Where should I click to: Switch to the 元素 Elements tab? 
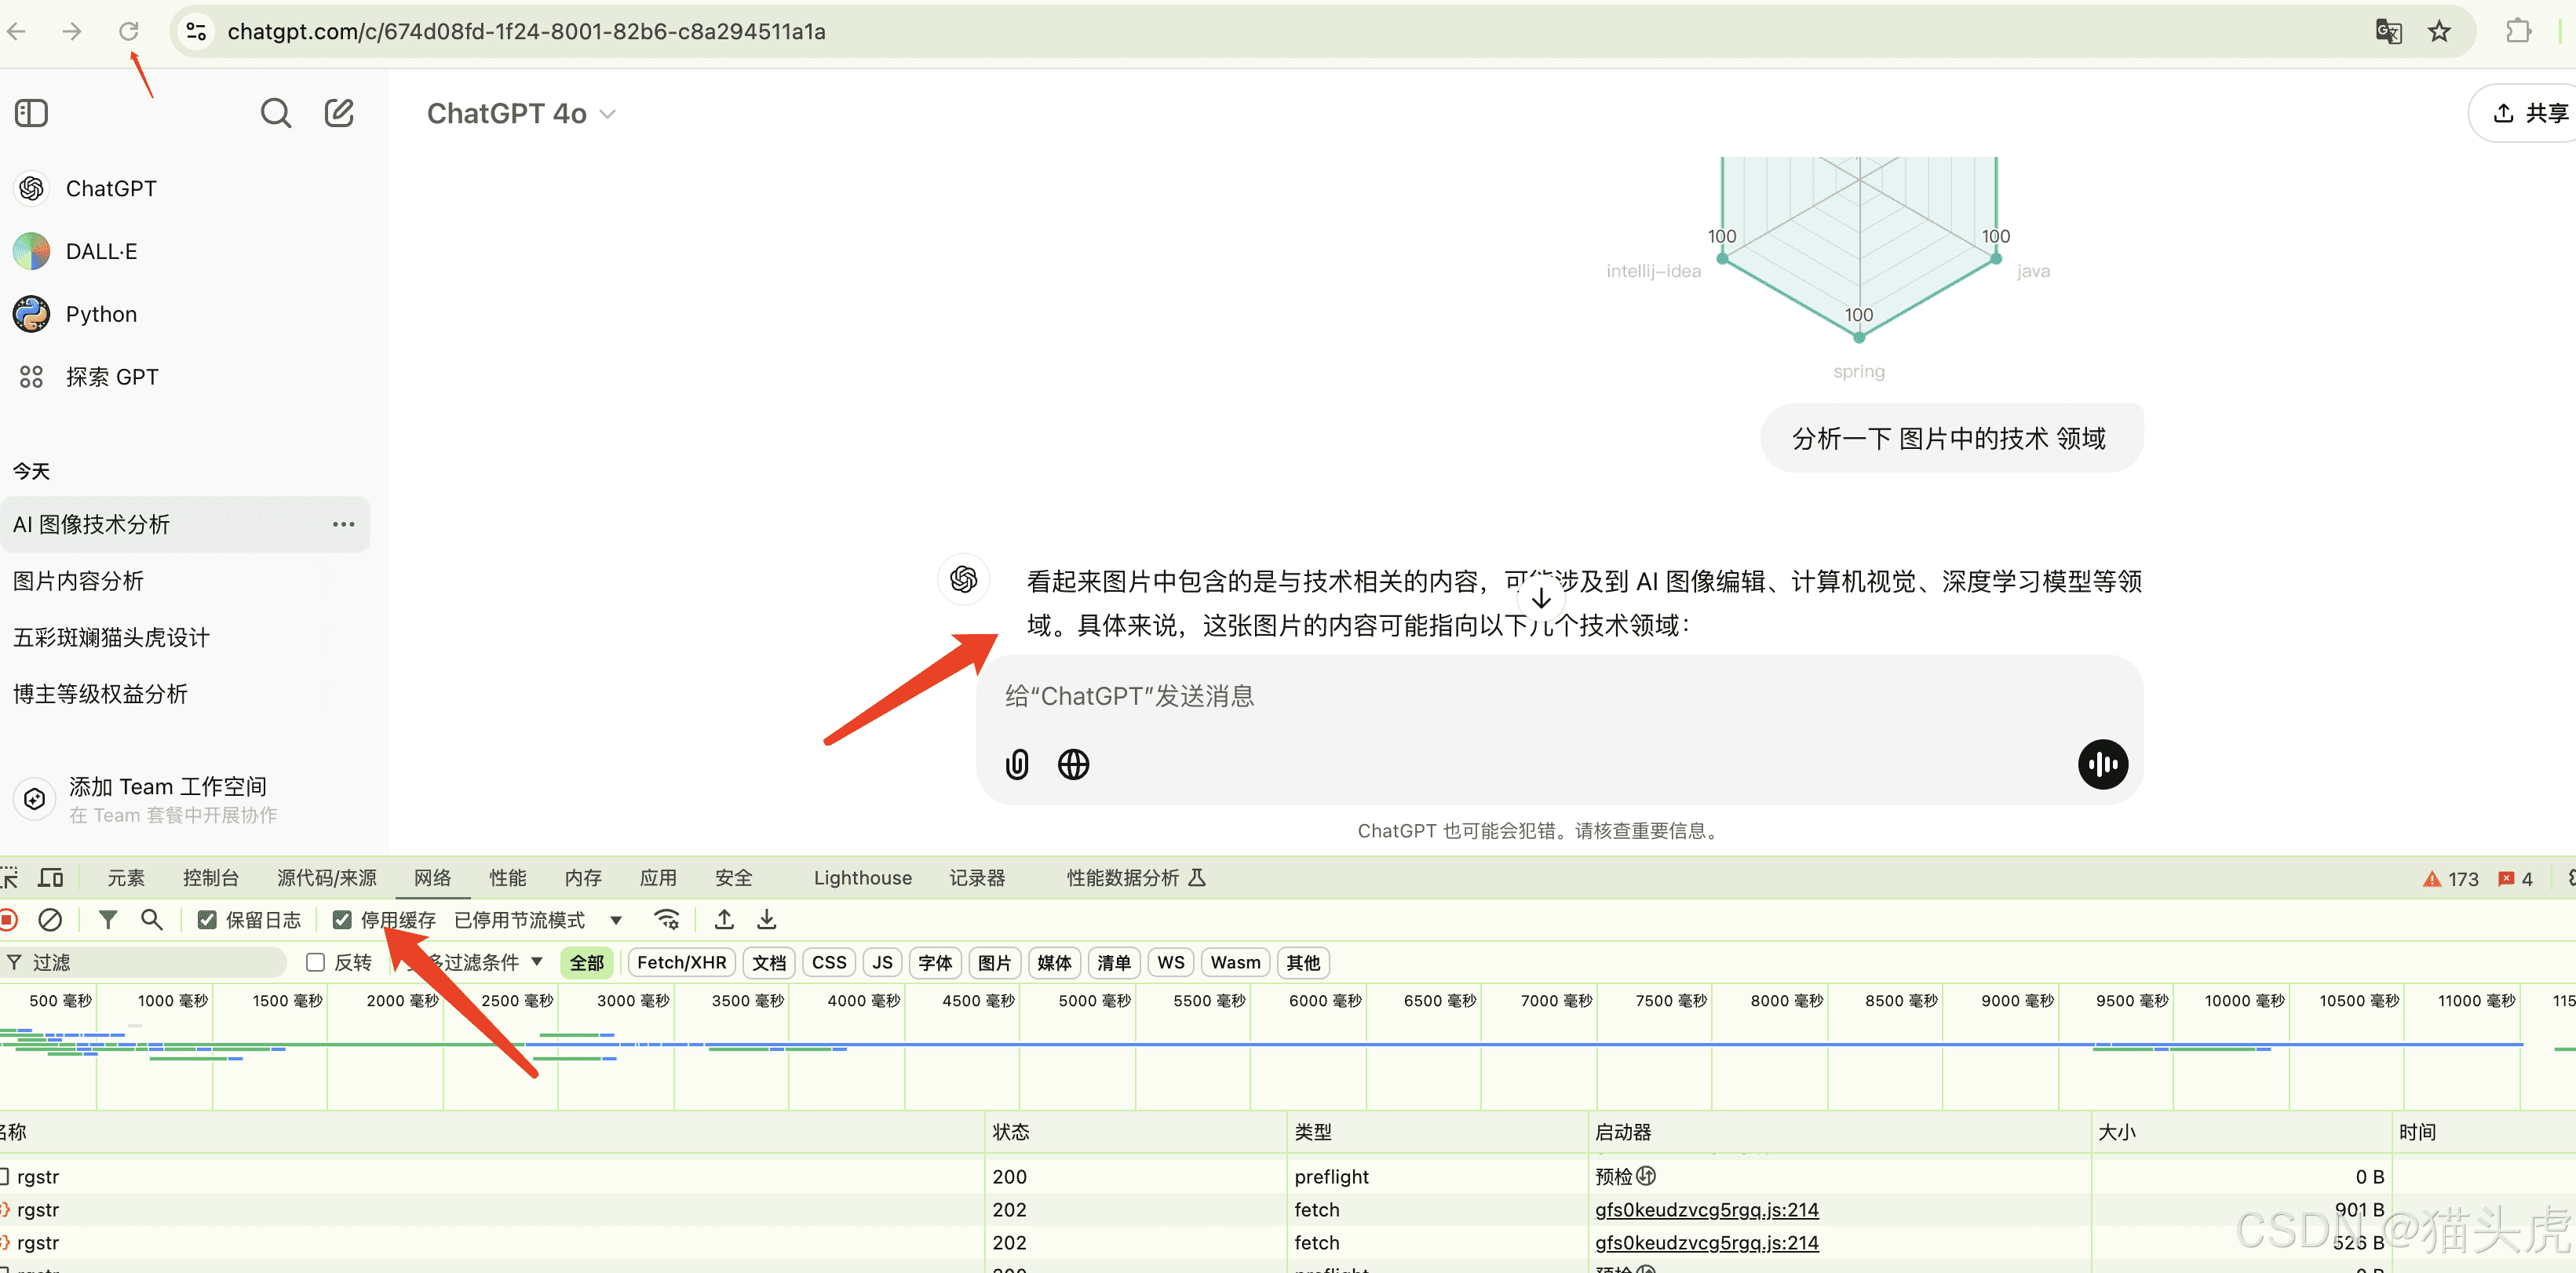[126, 878]
